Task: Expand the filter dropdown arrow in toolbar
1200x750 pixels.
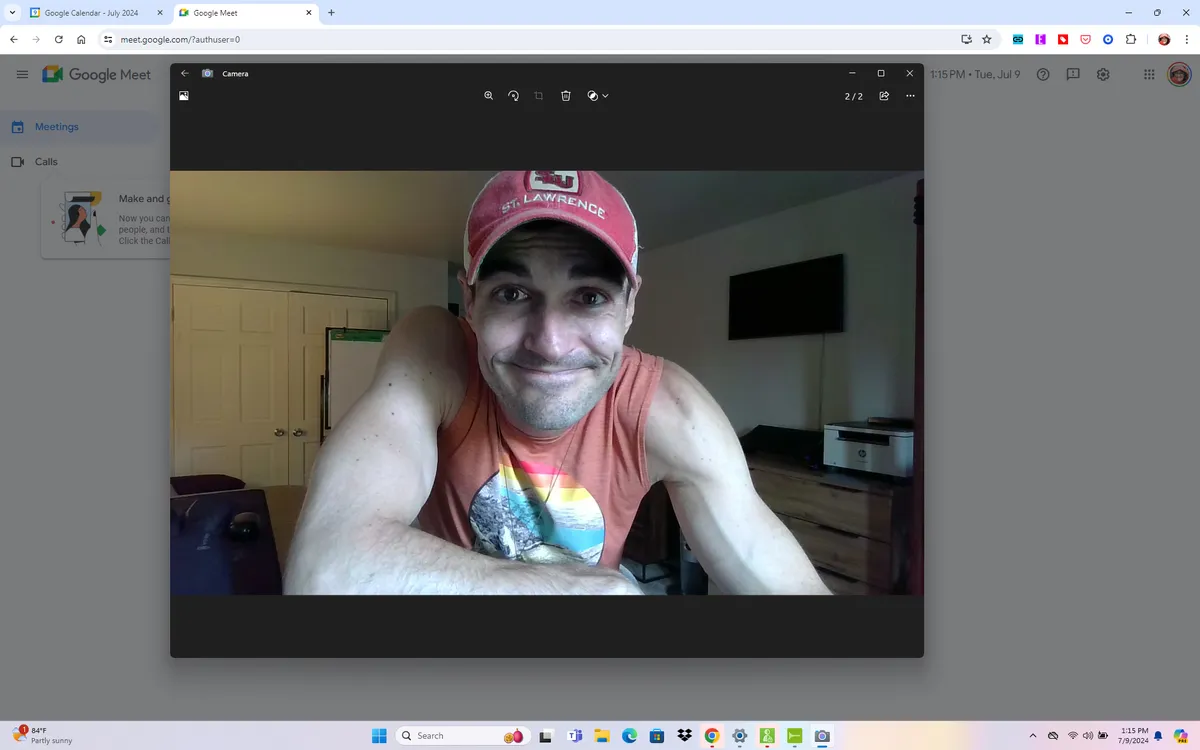Action: click(x=606, y=96)
